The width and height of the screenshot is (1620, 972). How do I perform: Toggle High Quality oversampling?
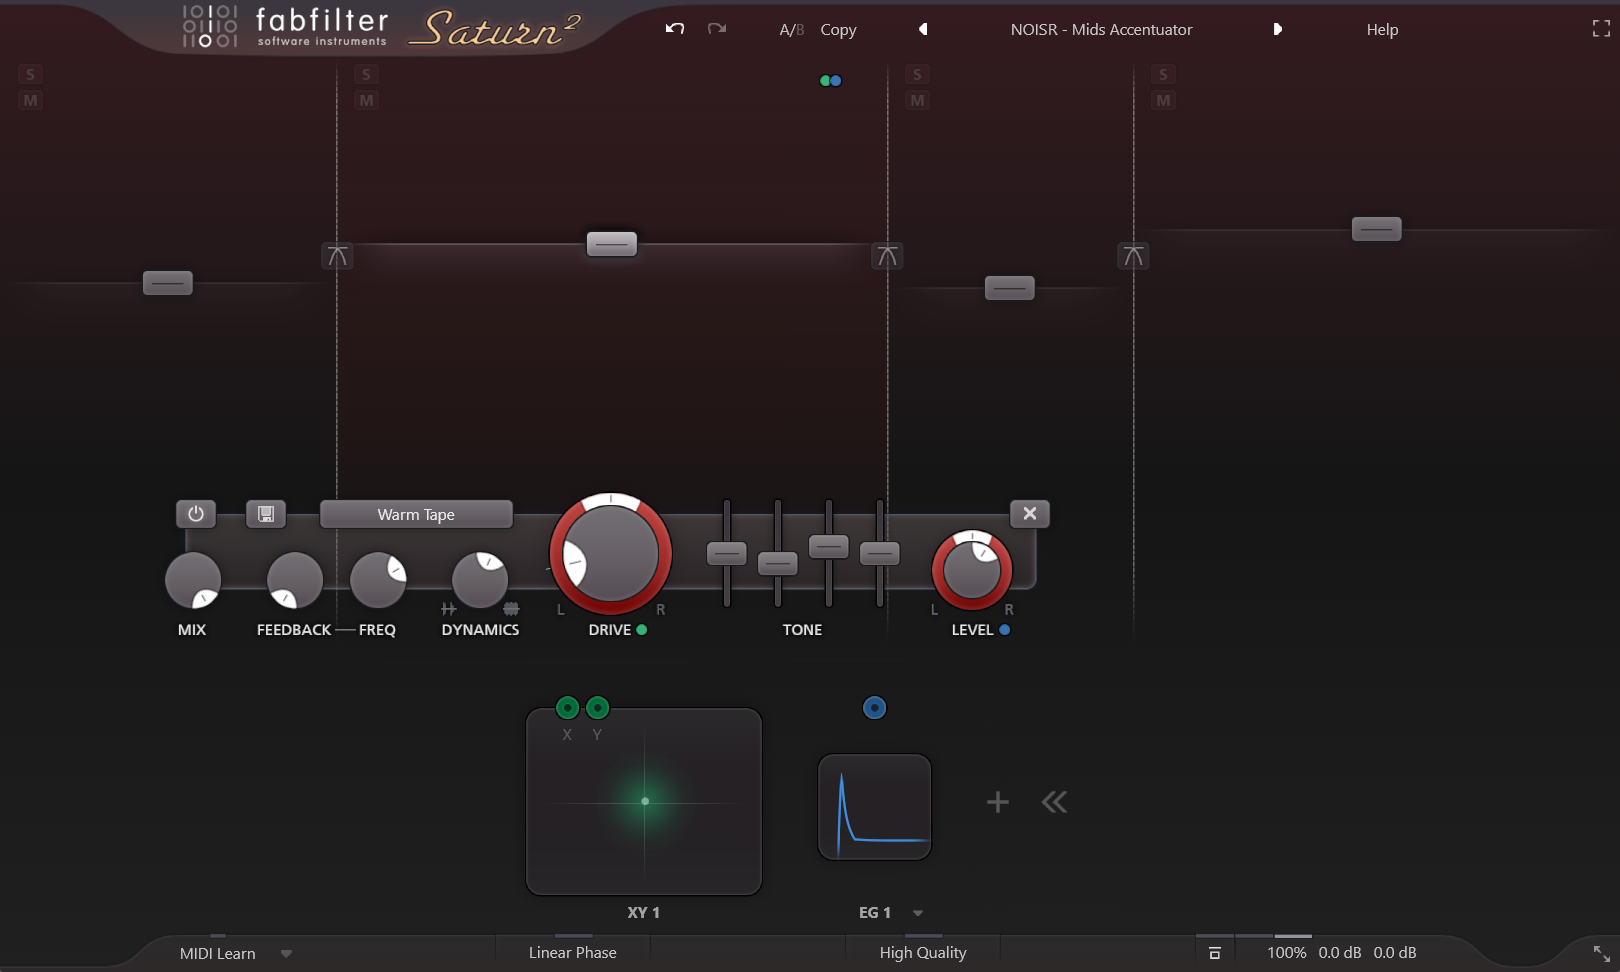[x=921, y=952]
